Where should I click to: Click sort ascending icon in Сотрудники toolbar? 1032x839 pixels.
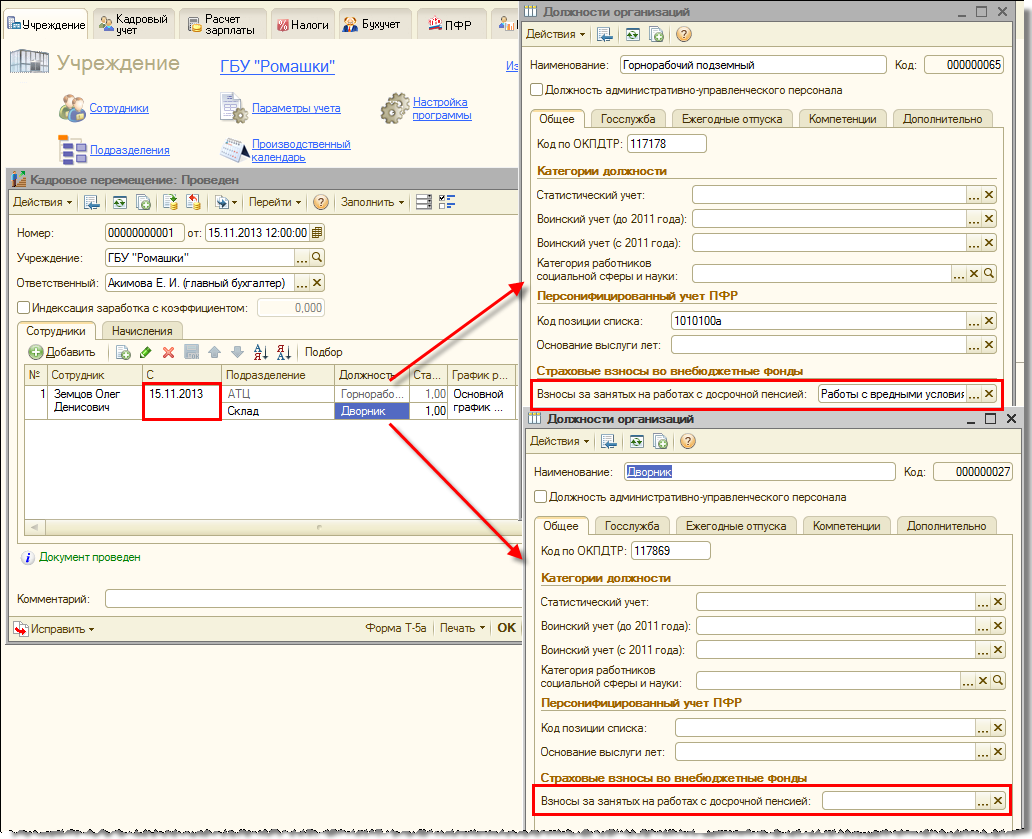(261, 352)
